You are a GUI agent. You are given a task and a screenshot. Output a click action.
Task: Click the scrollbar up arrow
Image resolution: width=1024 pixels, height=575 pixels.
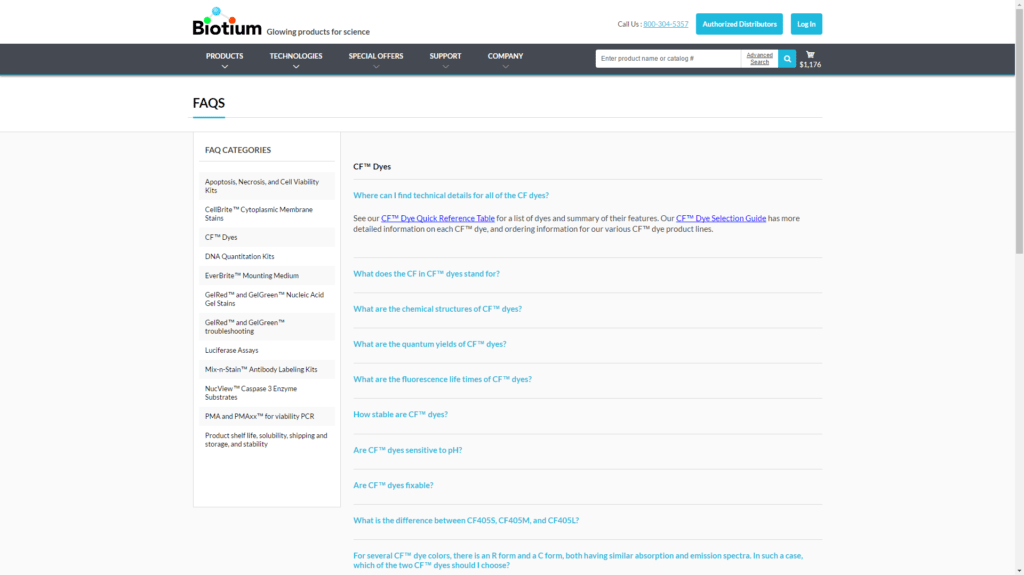(1019, 3)
